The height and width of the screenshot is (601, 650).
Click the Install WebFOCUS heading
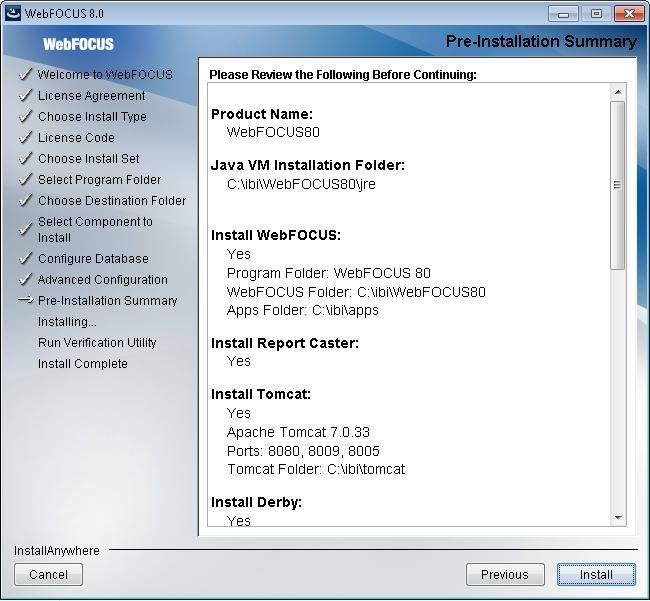click(x=276, y=235)
